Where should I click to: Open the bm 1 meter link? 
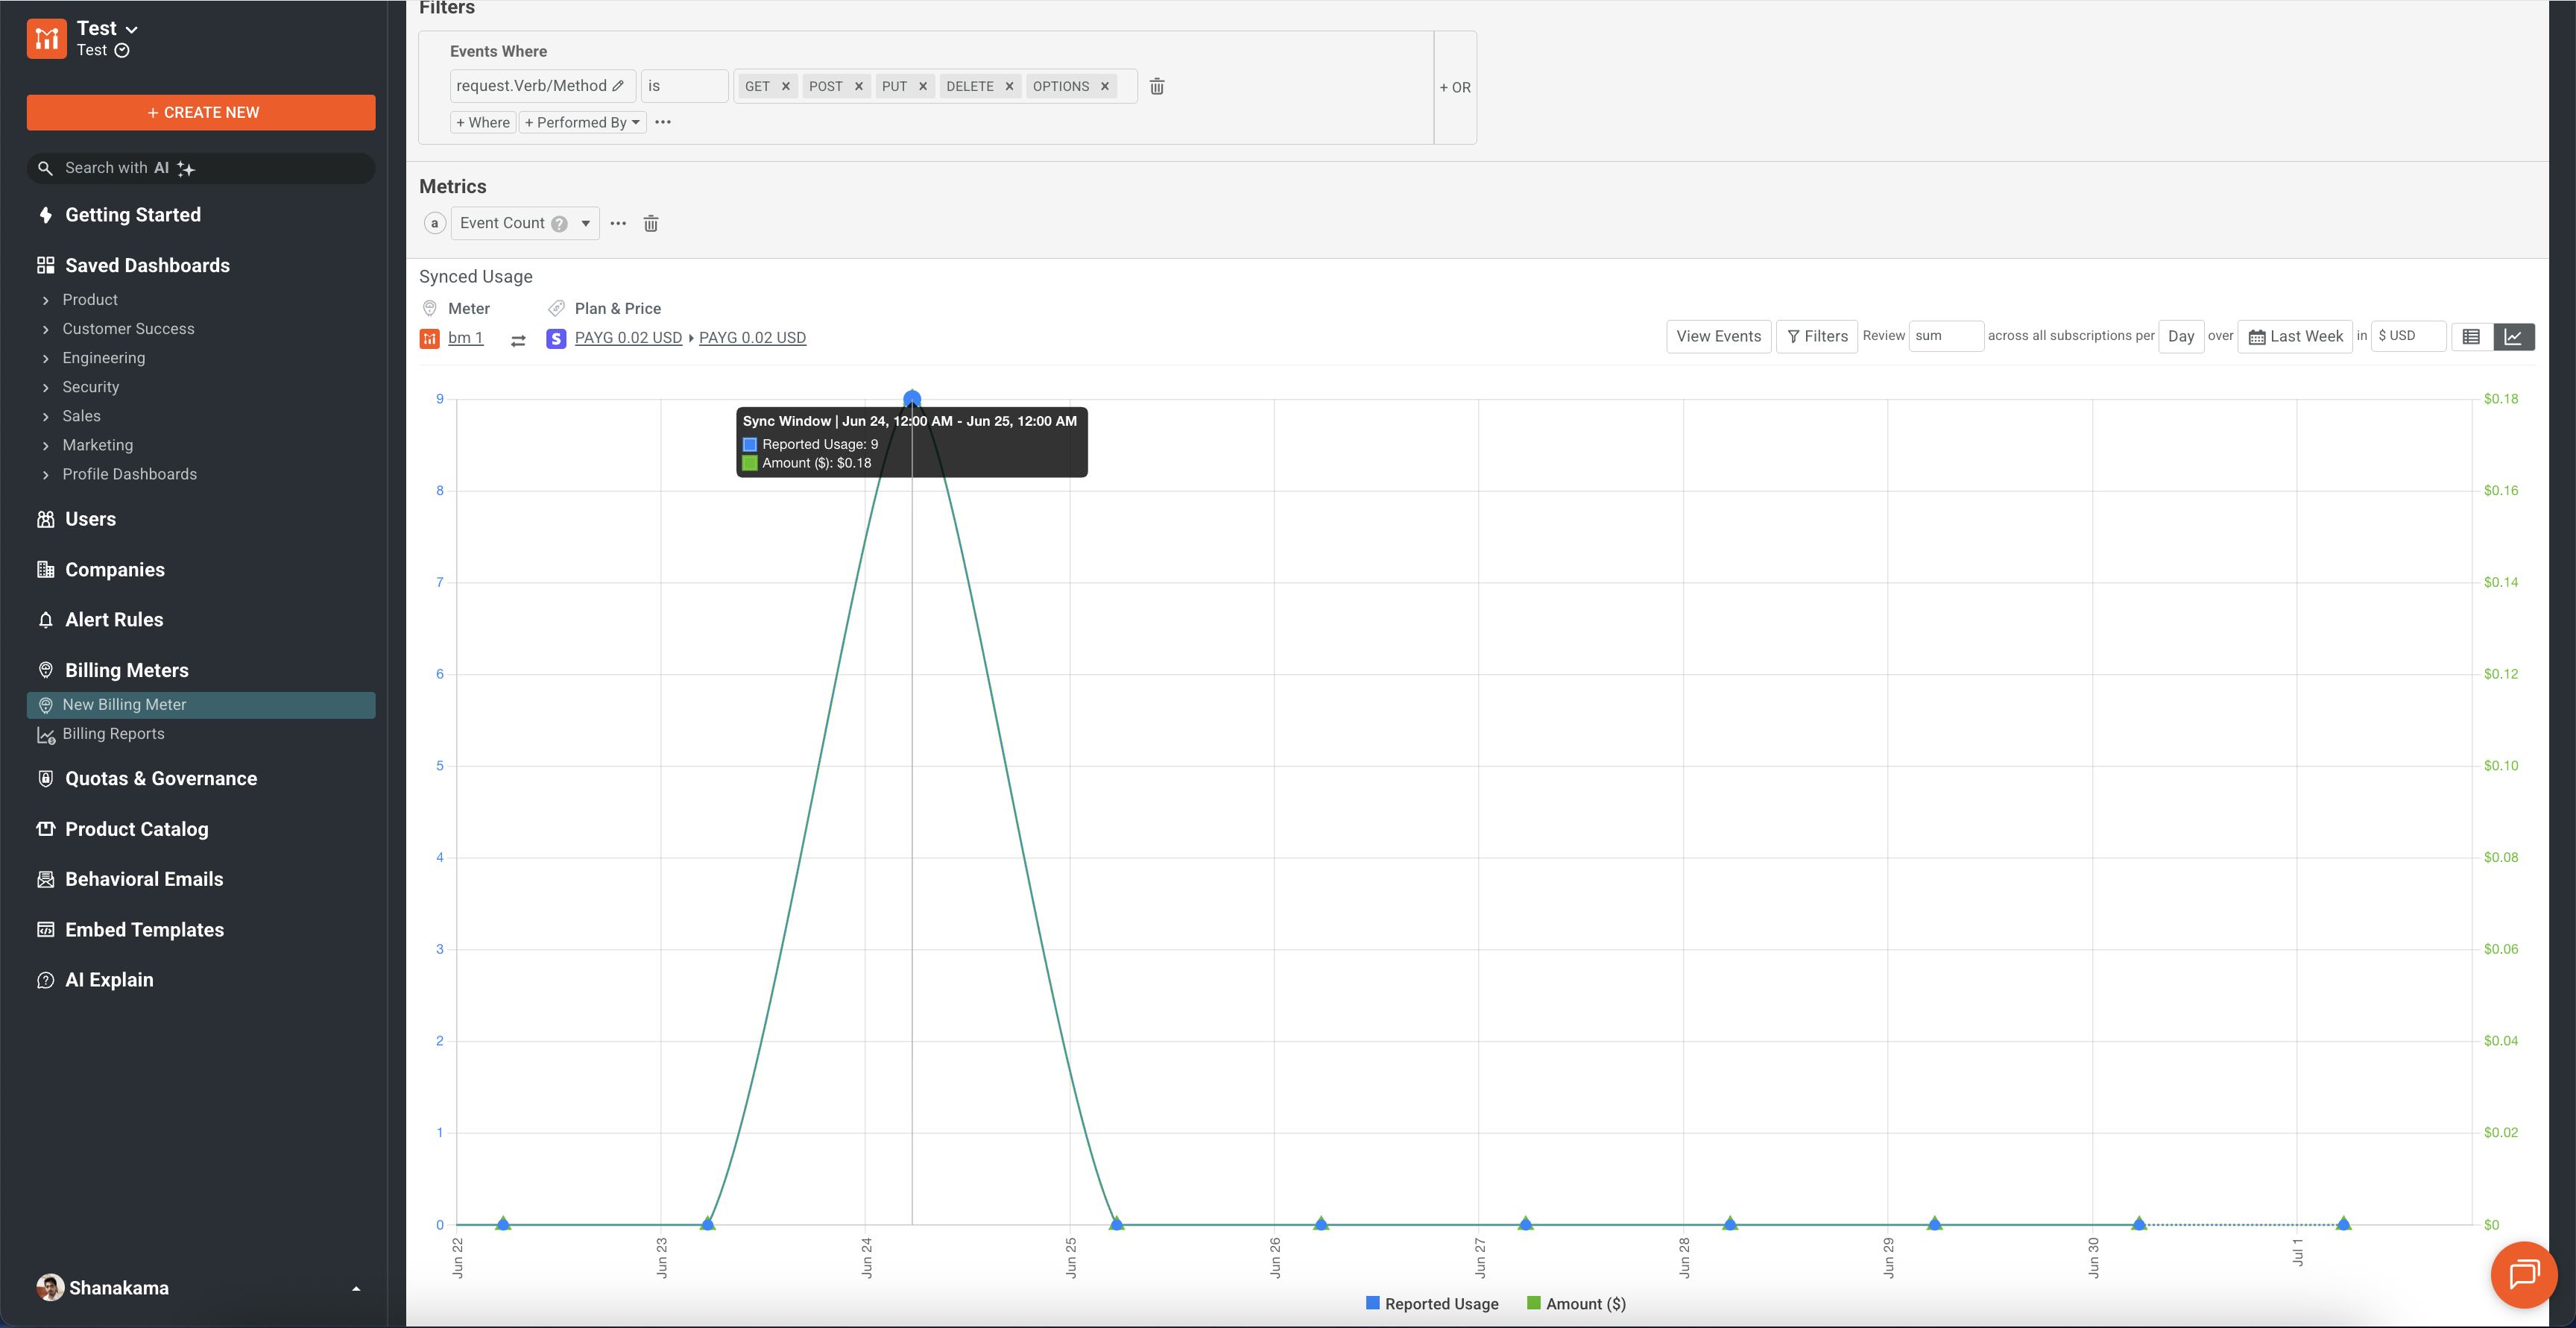coord(465,338)
